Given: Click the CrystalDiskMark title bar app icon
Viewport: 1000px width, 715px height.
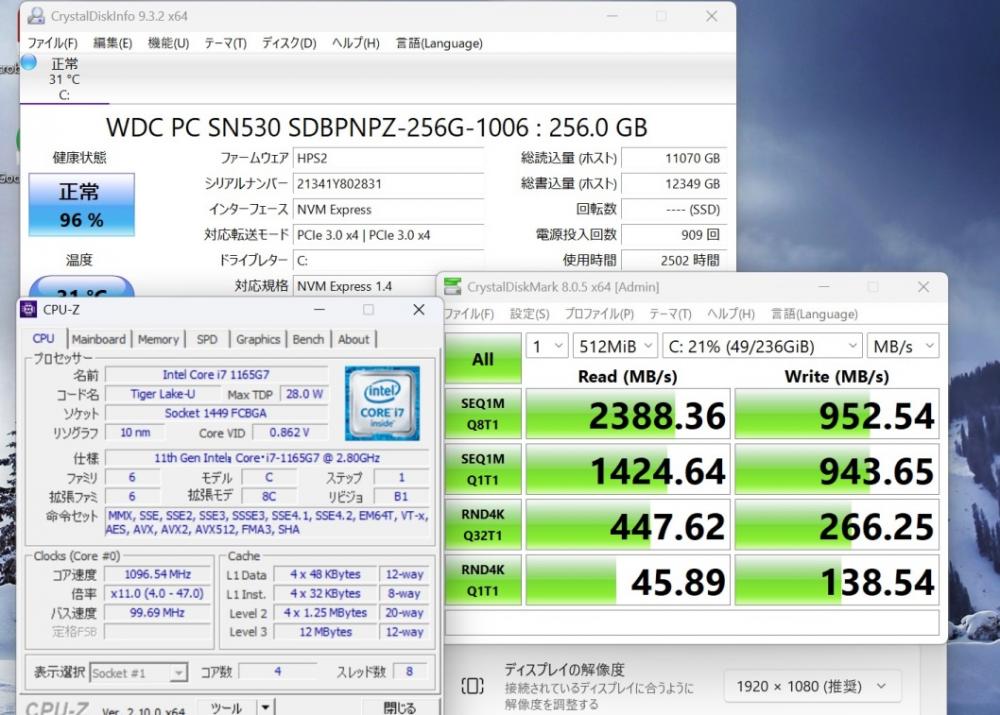Looking at the screenshot, I should [x=453, y=286].
